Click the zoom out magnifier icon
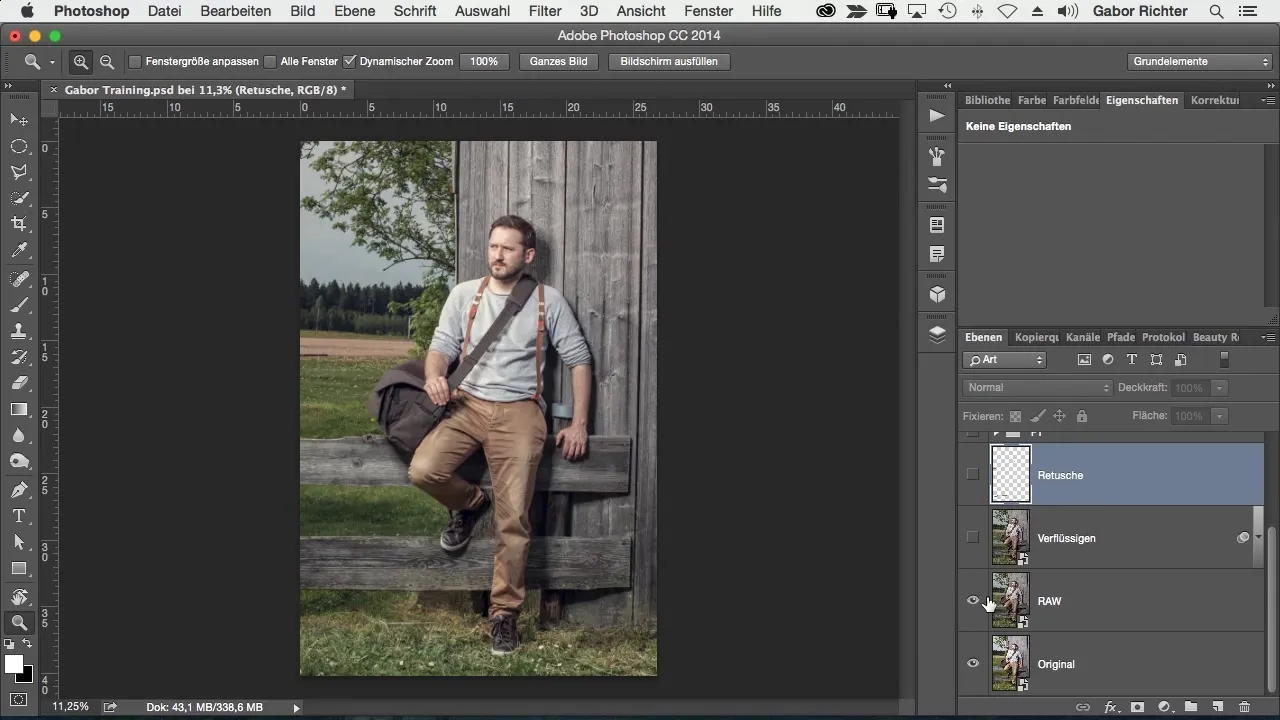 106,62
